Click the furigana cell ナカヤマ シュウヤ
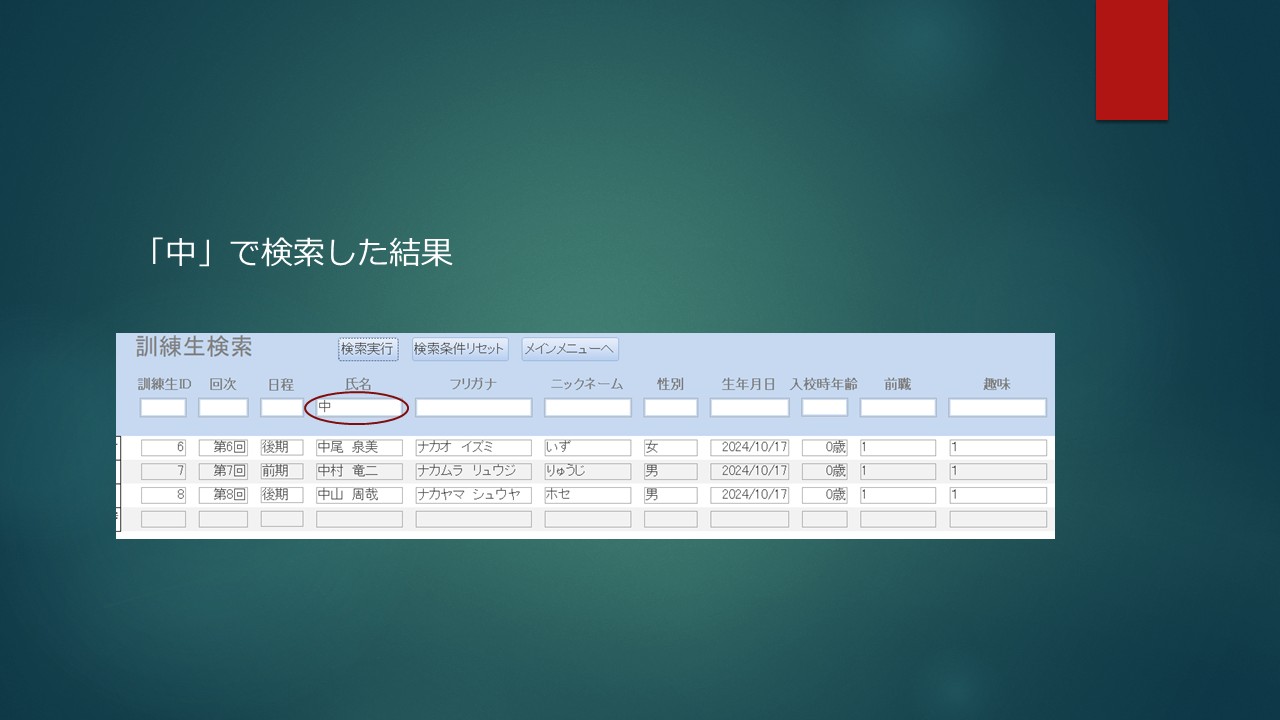Viewport: 1280px width, 720px height. point(474,495)
